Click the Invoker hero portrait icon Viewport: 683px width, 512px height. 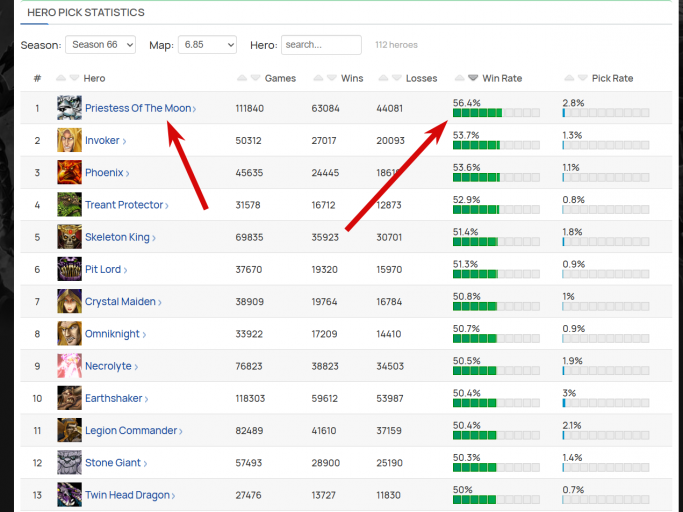point(69,140)
